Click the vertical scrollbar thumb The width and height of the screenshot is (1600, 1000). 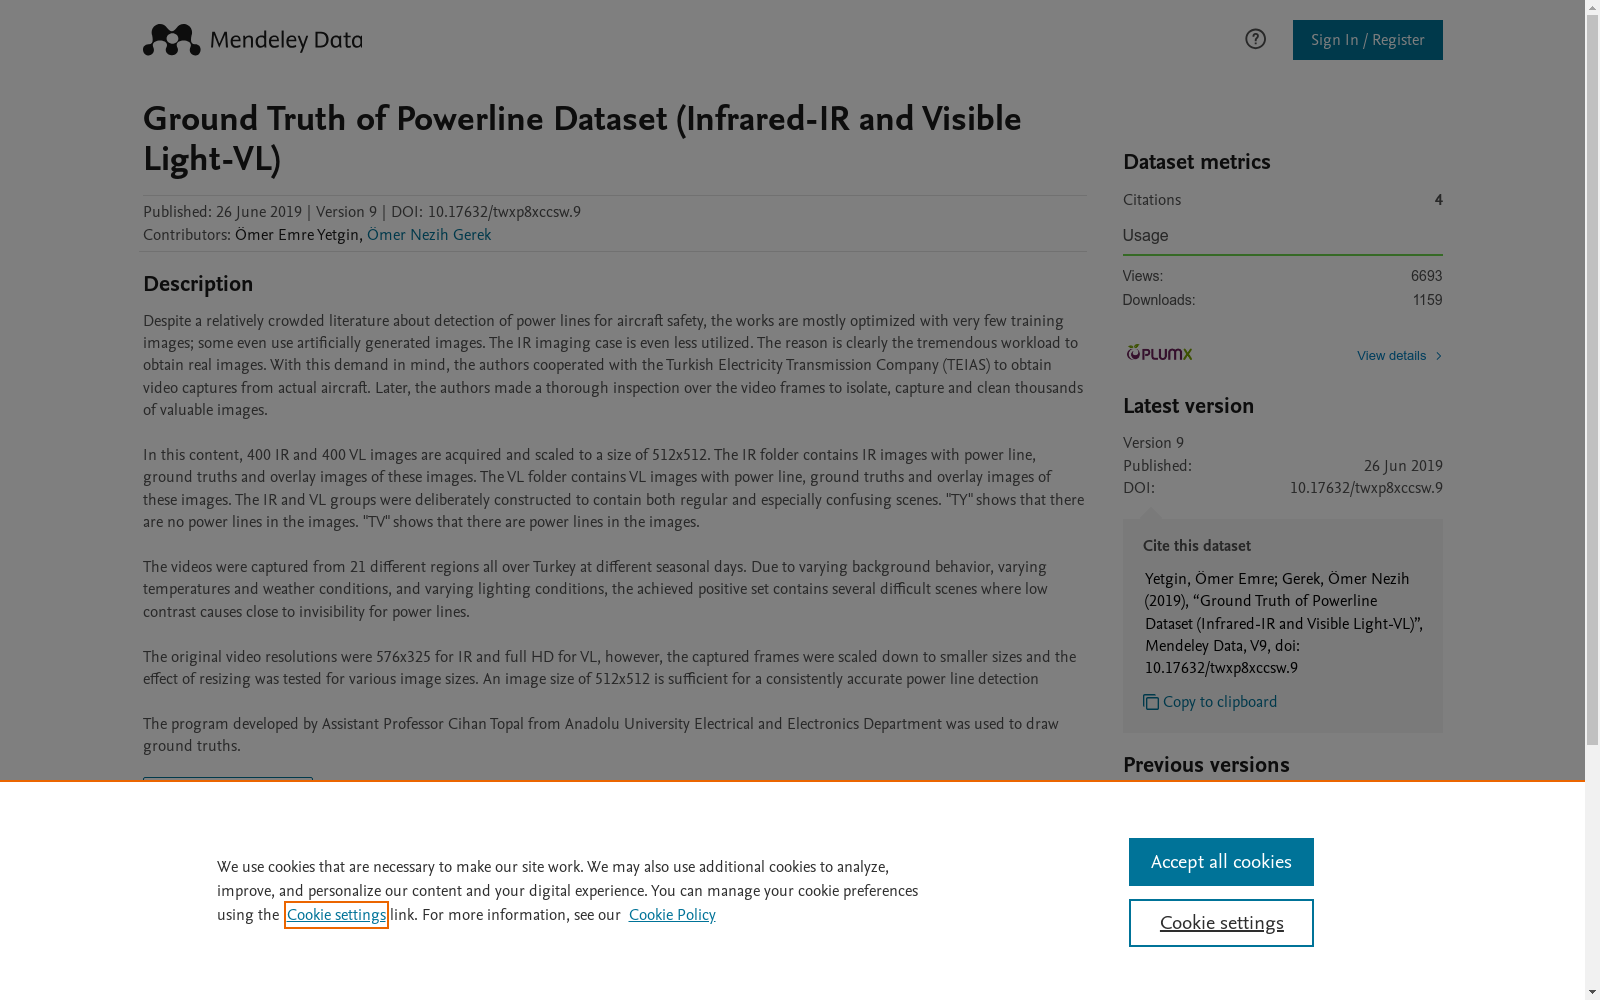coord(1592,380)
